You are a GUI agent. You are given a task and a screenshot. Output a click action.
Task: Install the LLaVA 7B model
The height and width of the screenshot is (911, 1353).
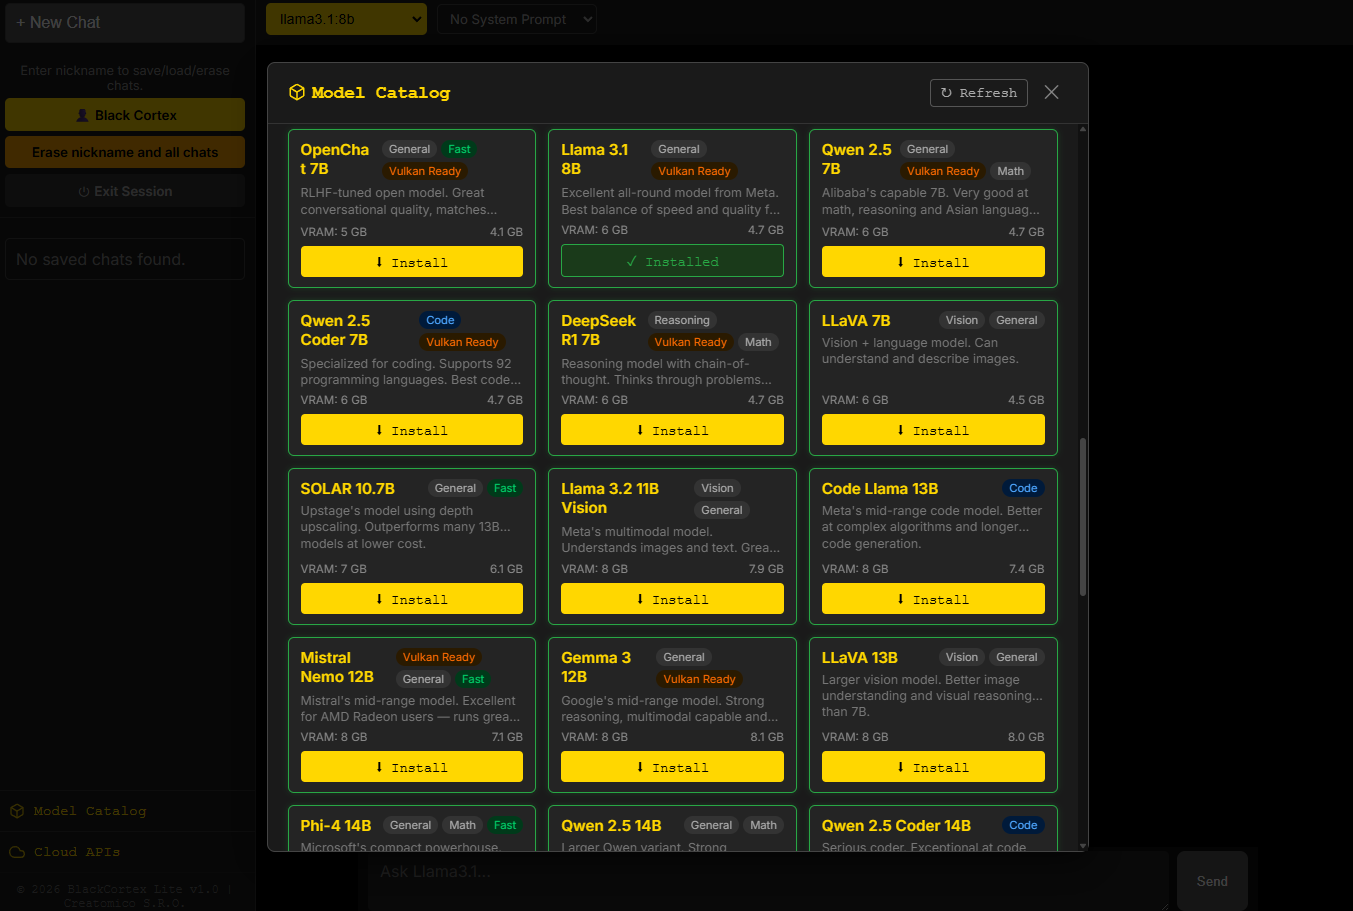point(933,430)
